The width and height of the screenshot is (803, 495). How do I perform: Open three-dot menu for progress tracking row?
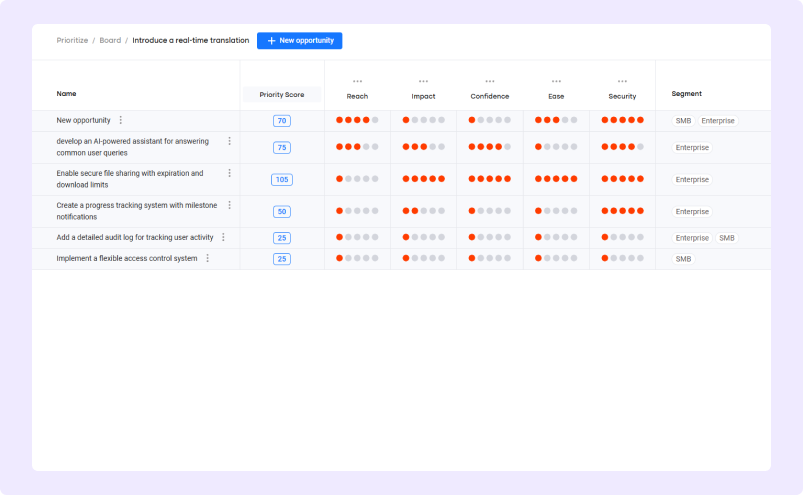pos(229,205)
